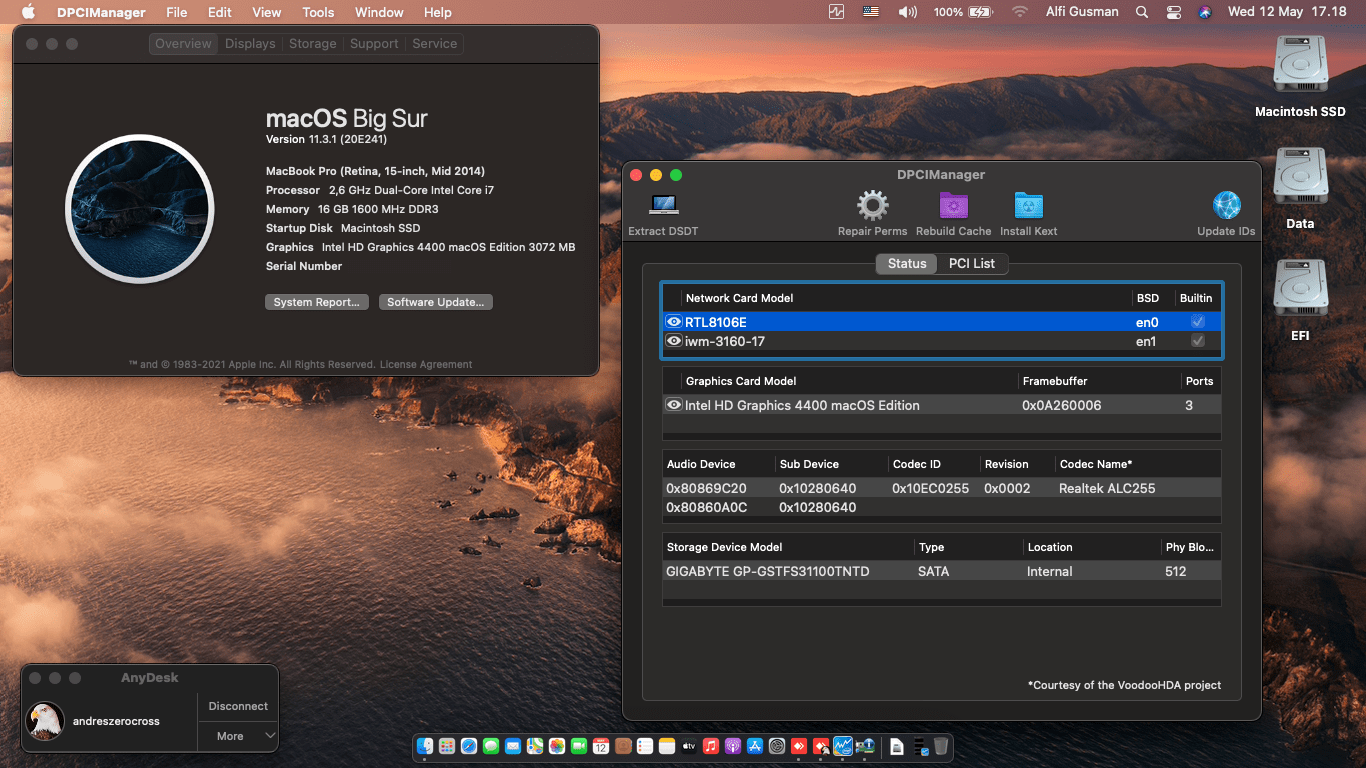Click the System Report button
Screen dimensions: 1366x768
[x=317, y=302]
